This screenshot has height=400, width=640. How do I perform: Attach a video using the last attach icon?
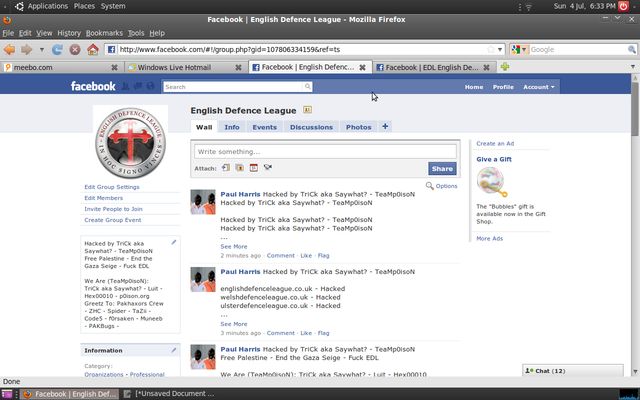click(268, 168)
